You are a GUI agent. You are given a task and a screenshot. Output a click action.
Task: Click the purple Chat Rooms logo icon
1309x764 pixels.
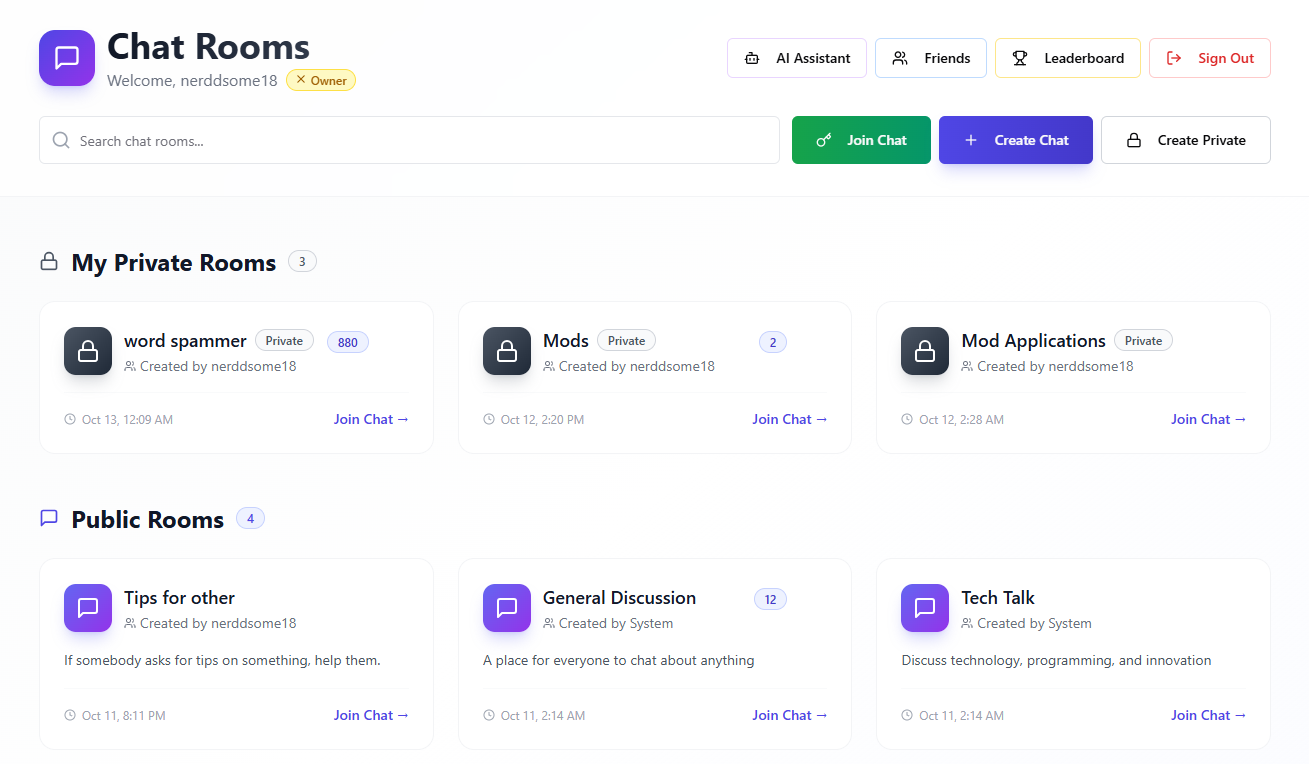coord(67,58)
